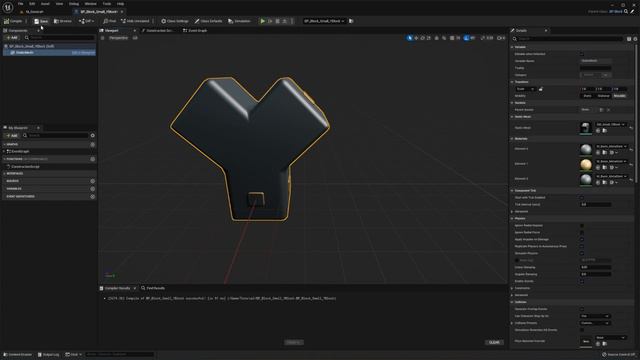This screenshot has width=640, height=360.
Task: Open Scale transform type dropdown
Action: click(x=525, y=89)
